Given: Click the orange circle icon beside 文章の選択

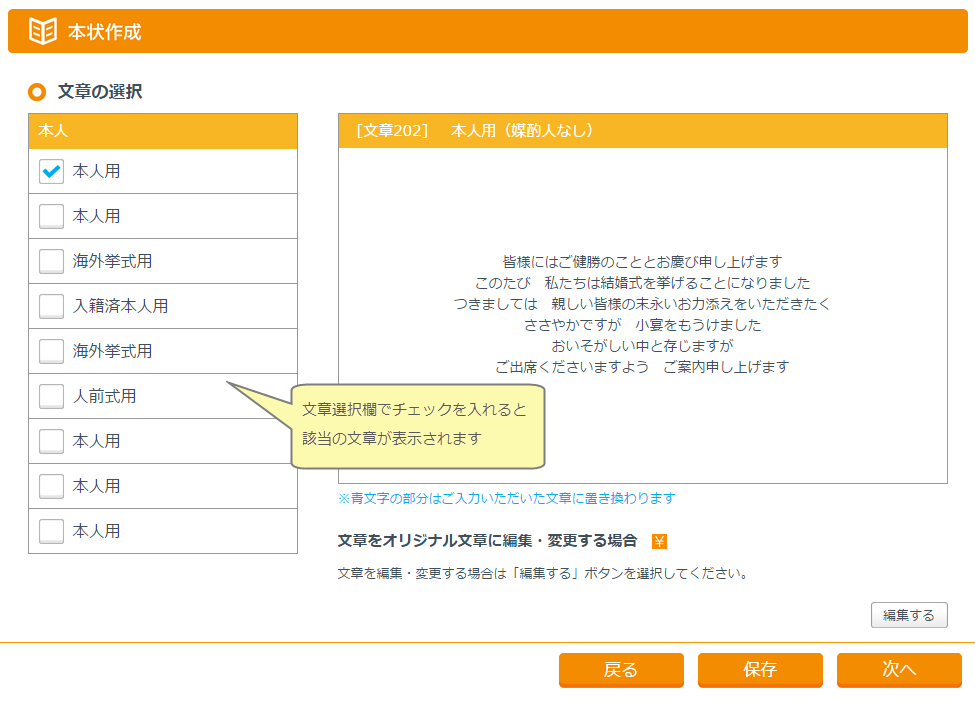Looking at the screenshot, I should (x=37, y=92).
